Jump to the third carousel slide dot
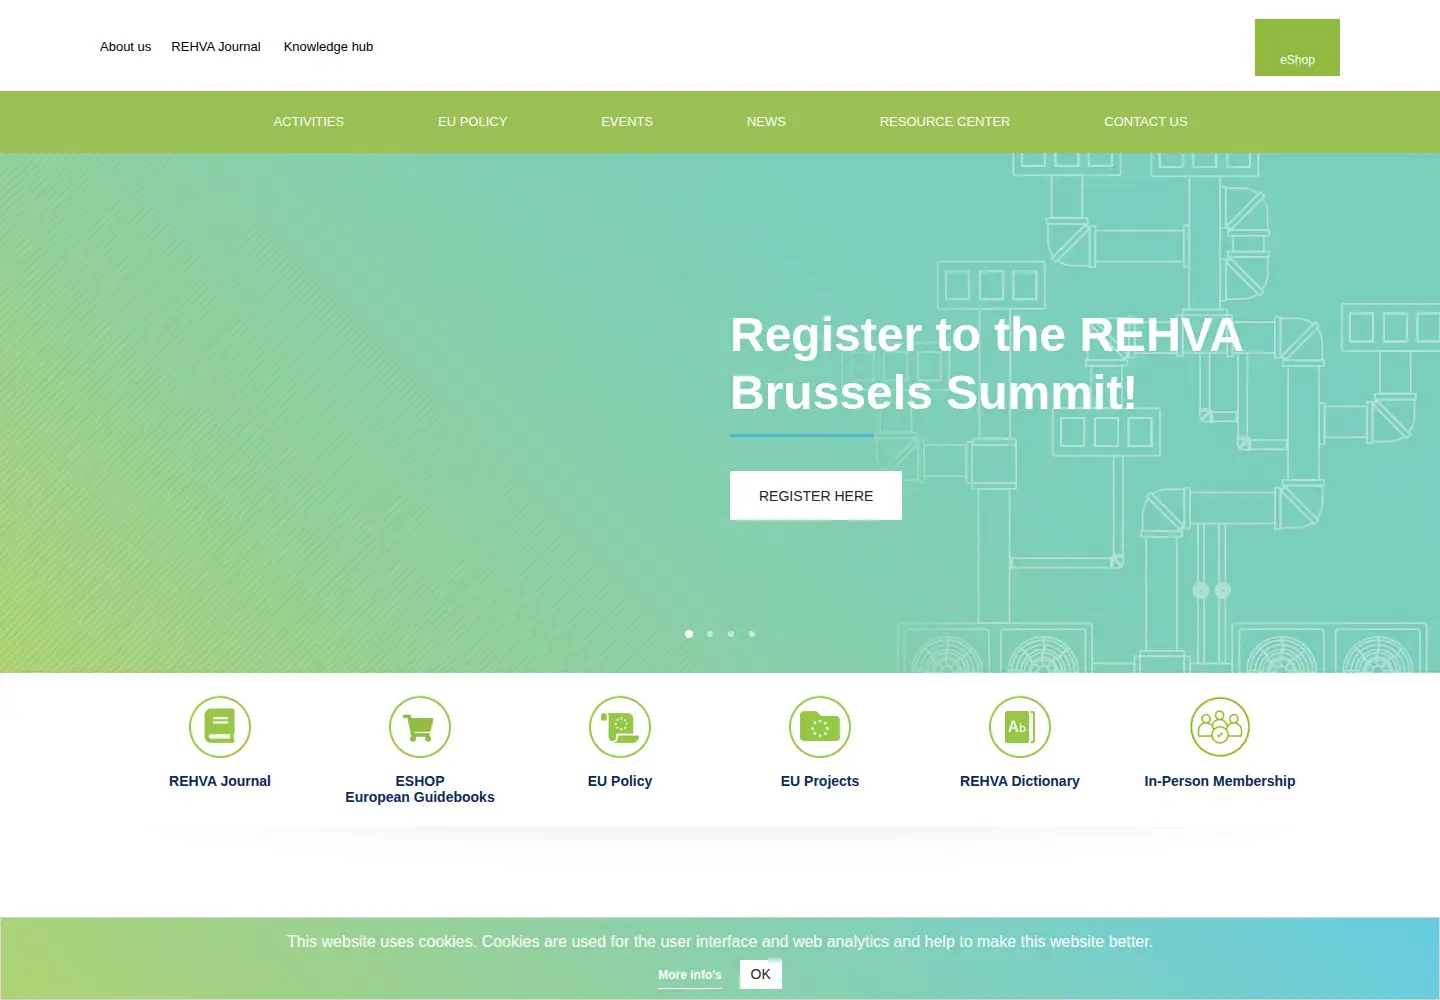Image resolution: width=1440 pixels, height=1000 pixels. (731, 634)
